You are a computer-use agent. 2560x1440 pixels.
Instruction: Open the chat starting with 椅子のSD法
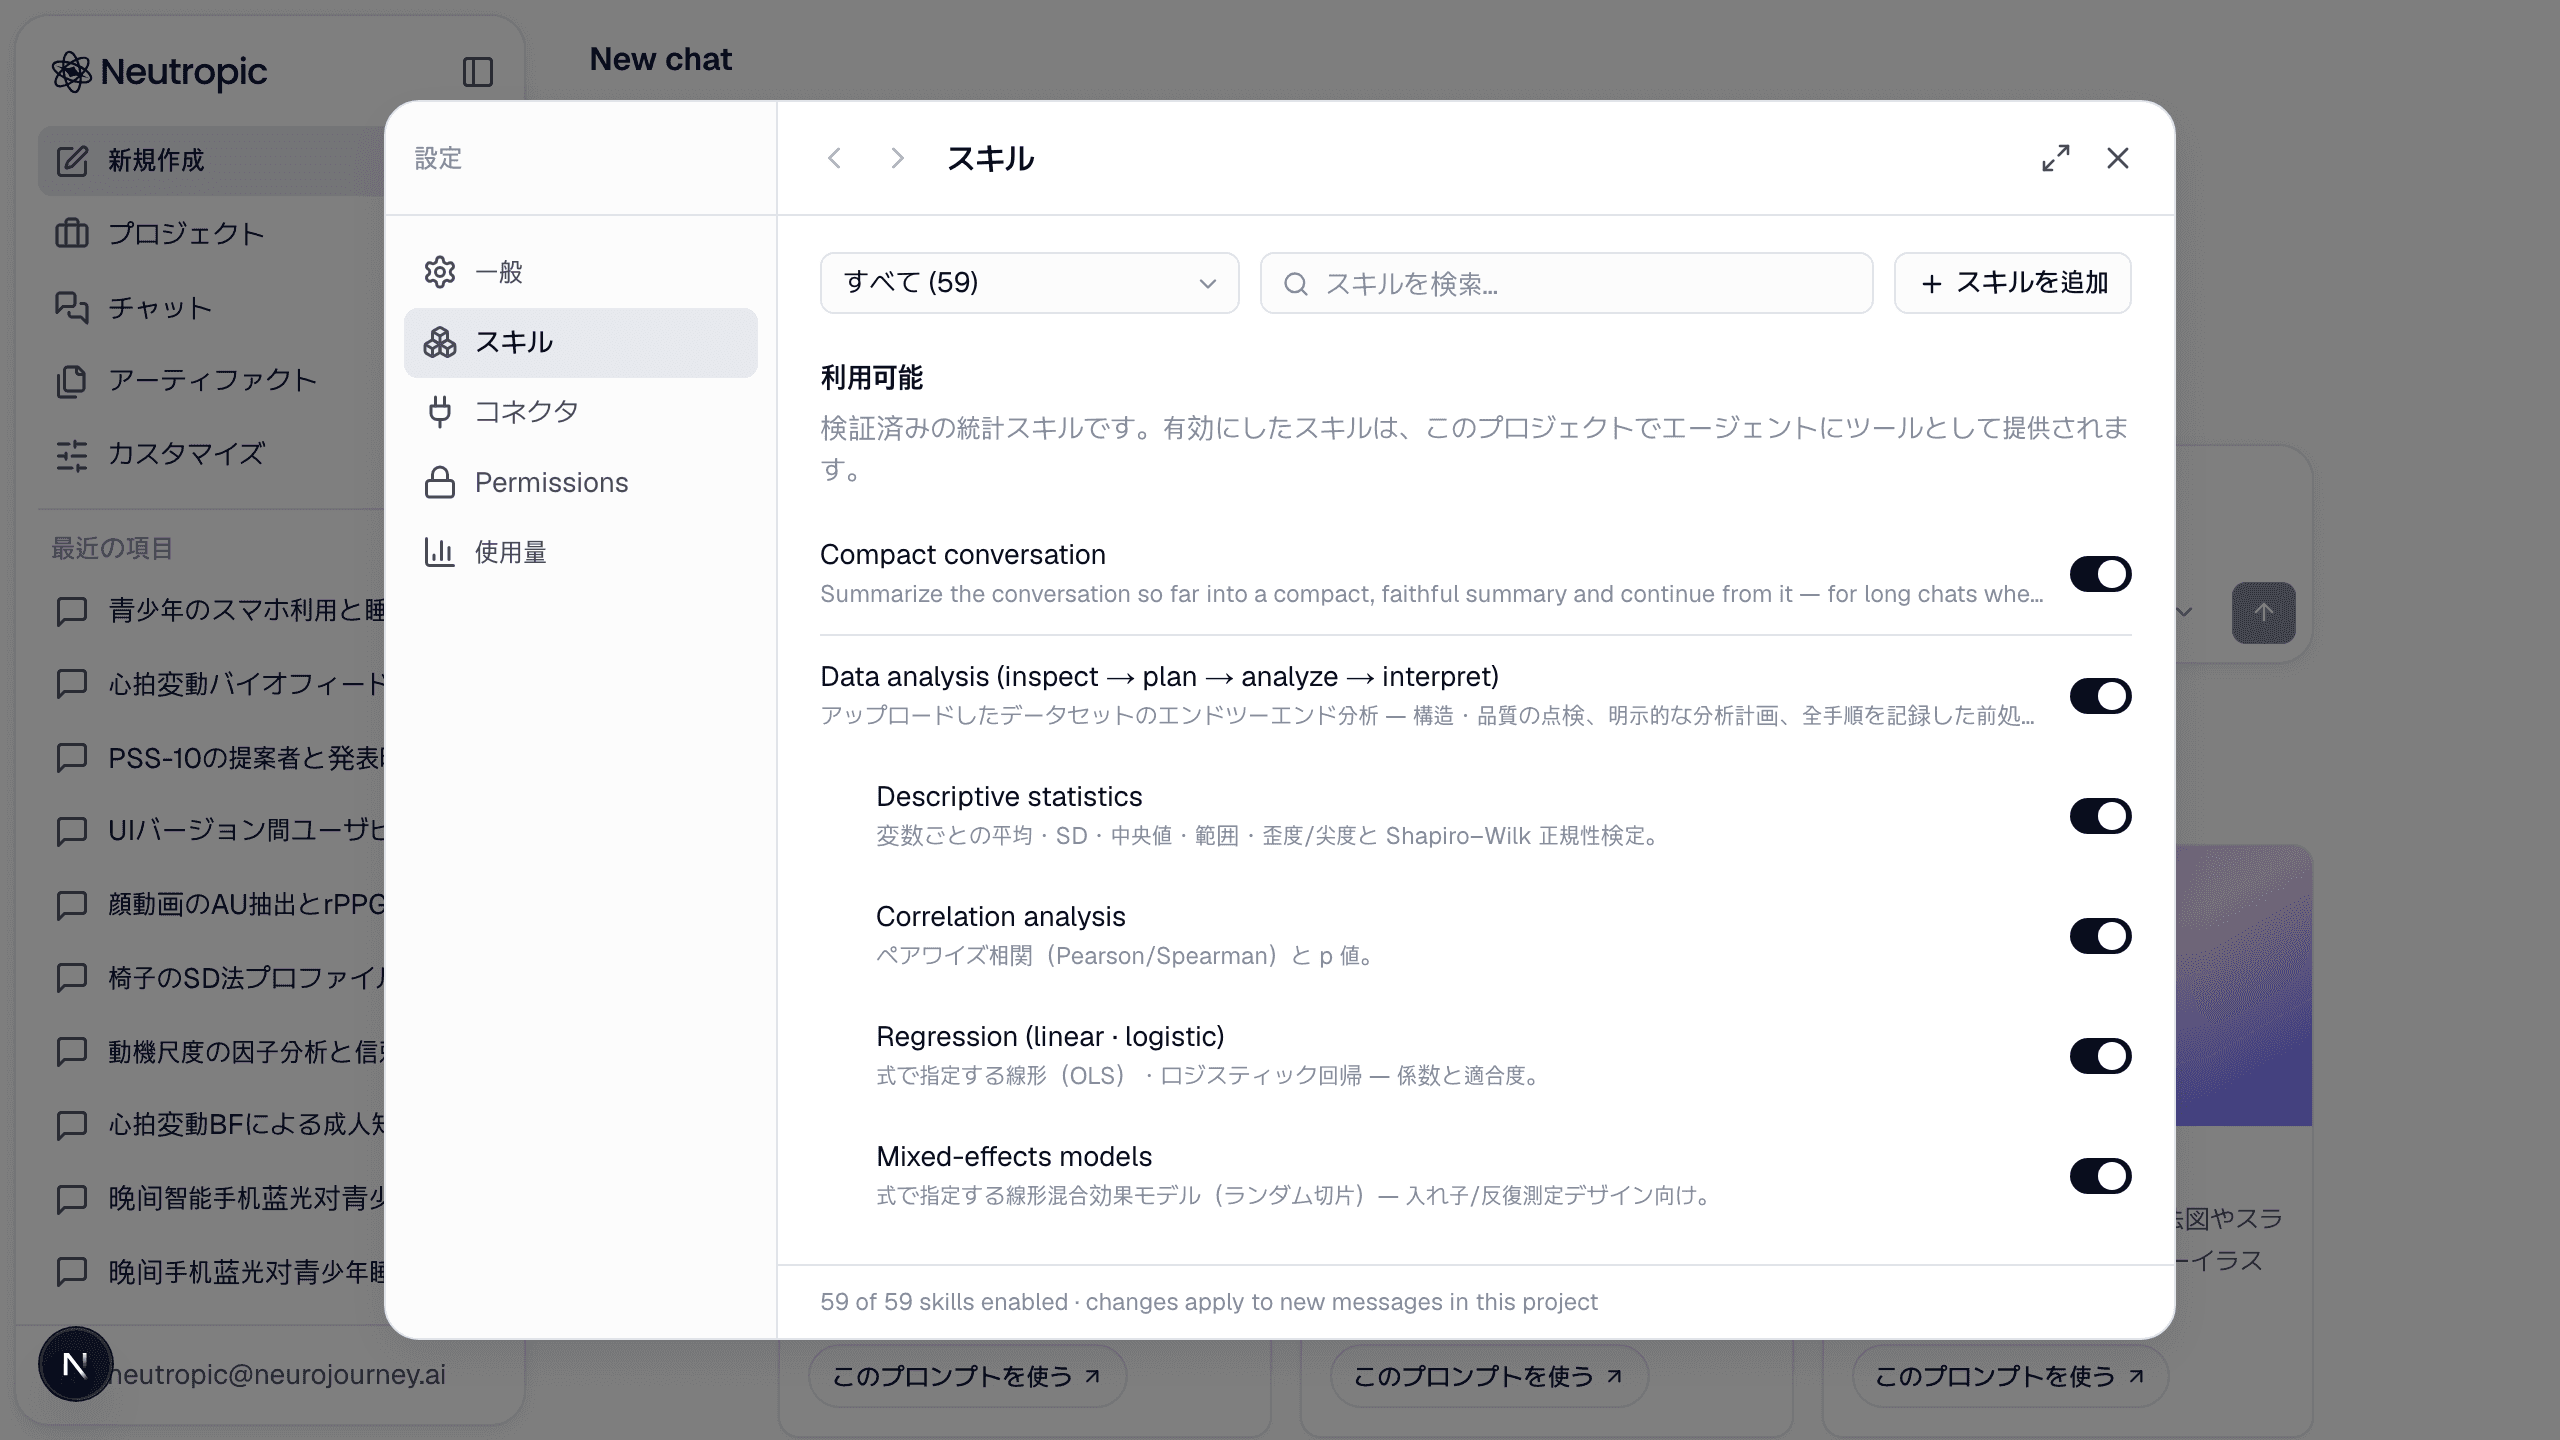(x=212, y=978)
